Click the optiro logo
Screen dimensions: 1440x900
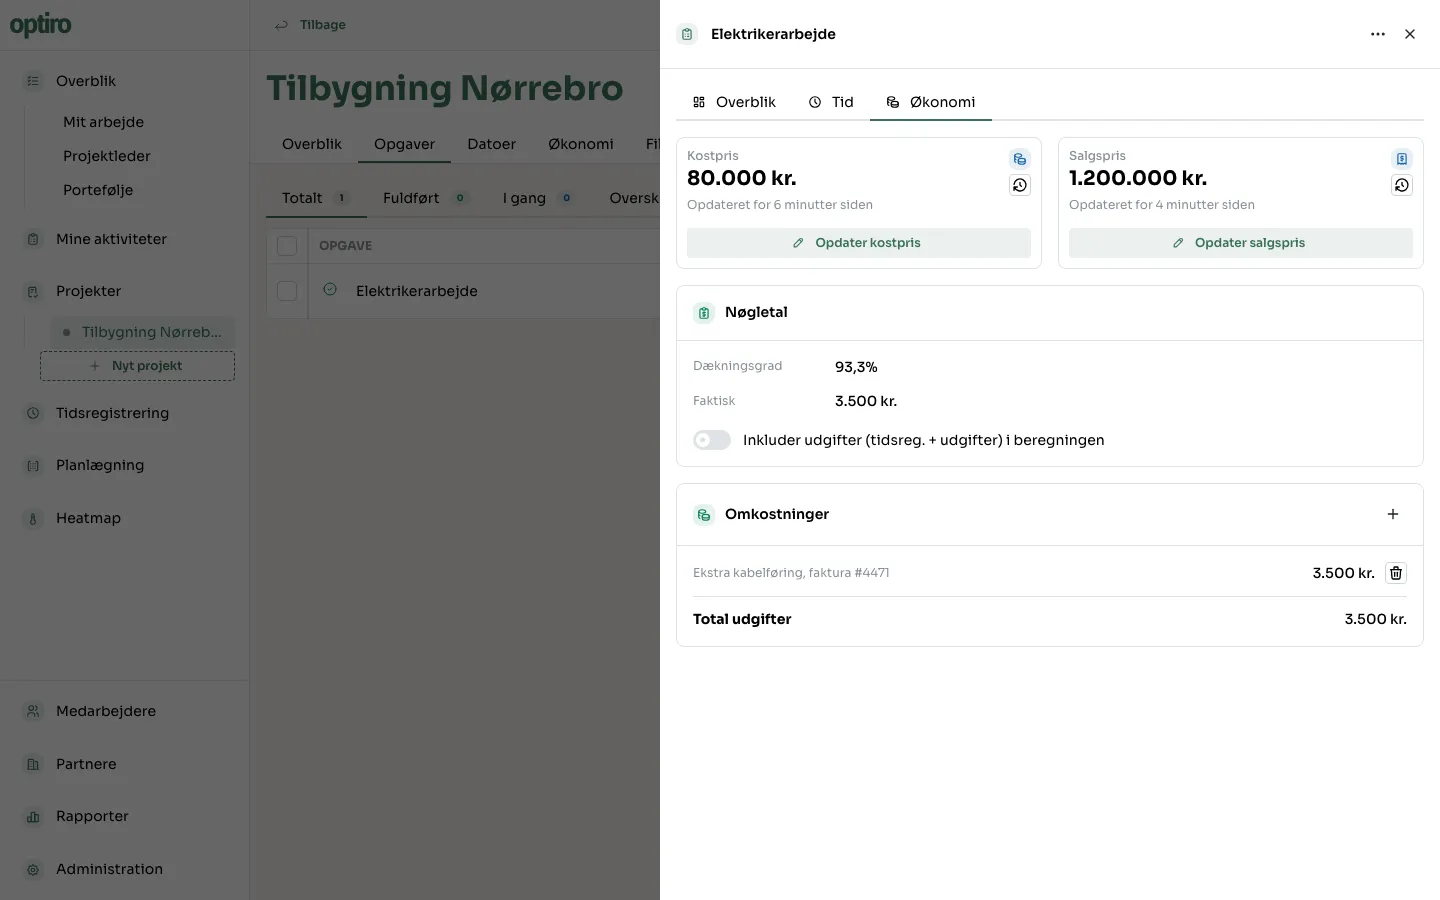[41, 25]
